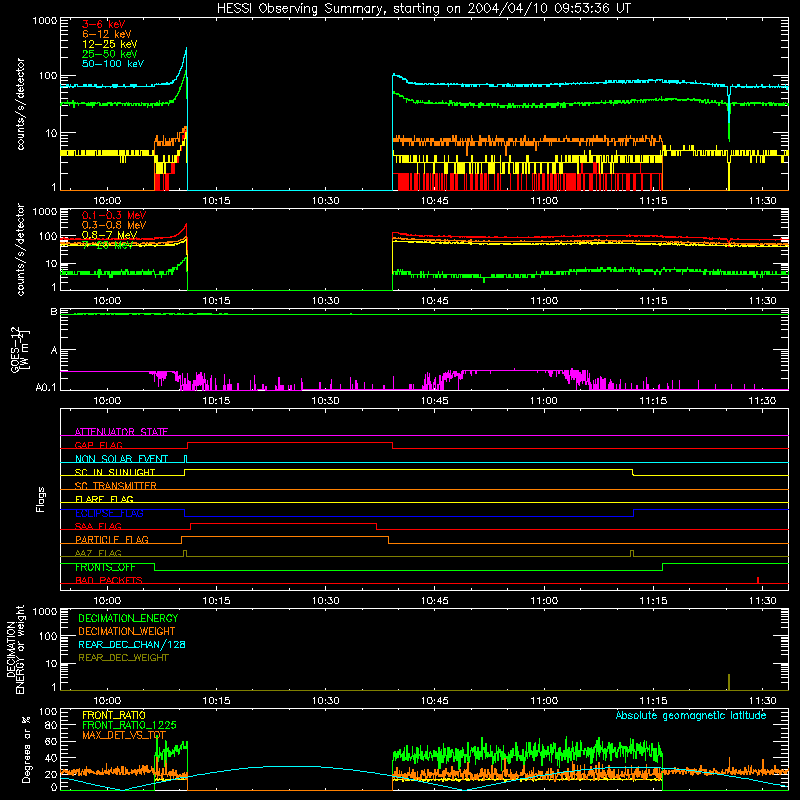Click the FRONT_RATIO_1225 legend entry
800x800 pixels.
[129, 725]
